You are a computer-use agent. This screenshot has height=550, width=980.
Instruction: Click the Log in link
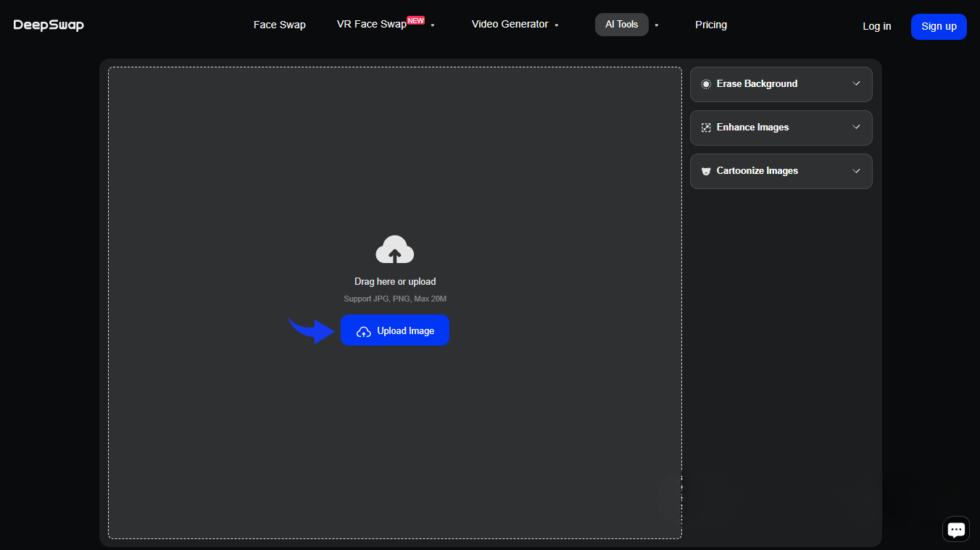tap(876, 27)
